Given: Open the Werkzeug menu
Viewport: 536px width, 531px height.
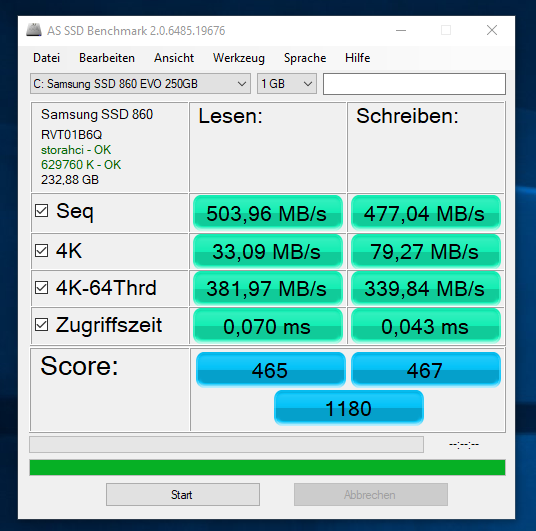Looking at the screenshot, I should (x=239, y=58).
